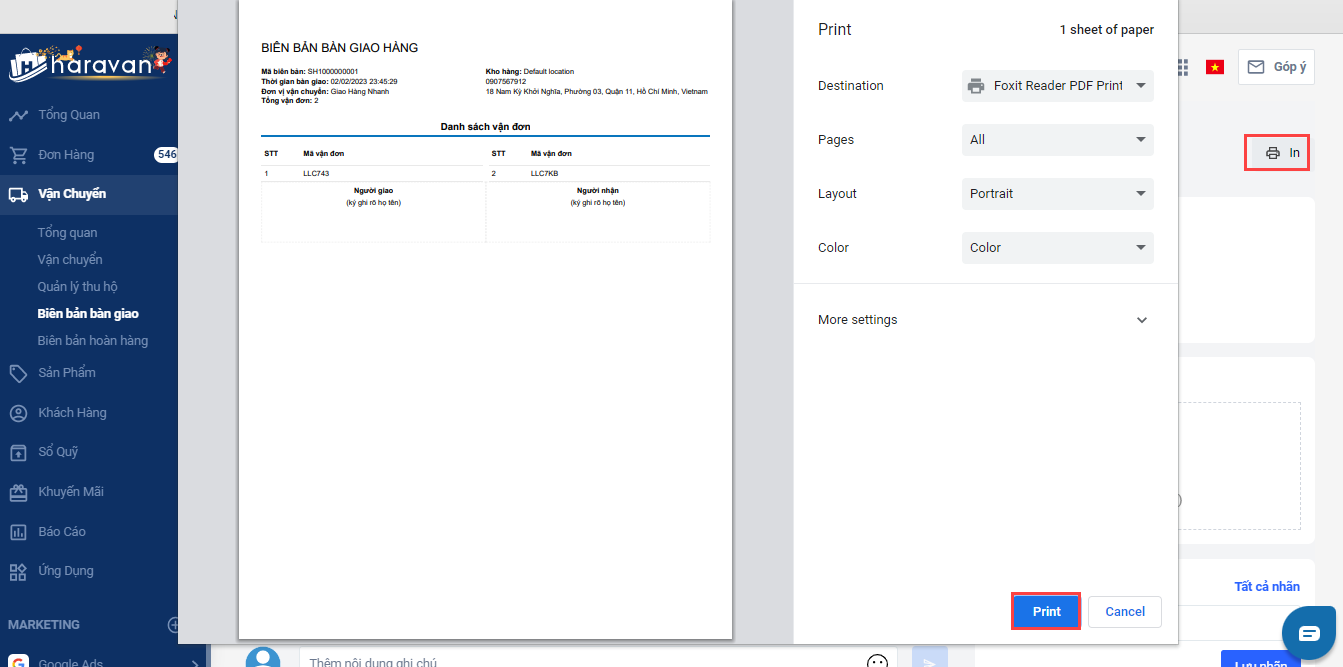The height and width of the screenshot is (667, 1343).
Task: Open the Tổng quan shipping submenu item
Action: [67, 233]
